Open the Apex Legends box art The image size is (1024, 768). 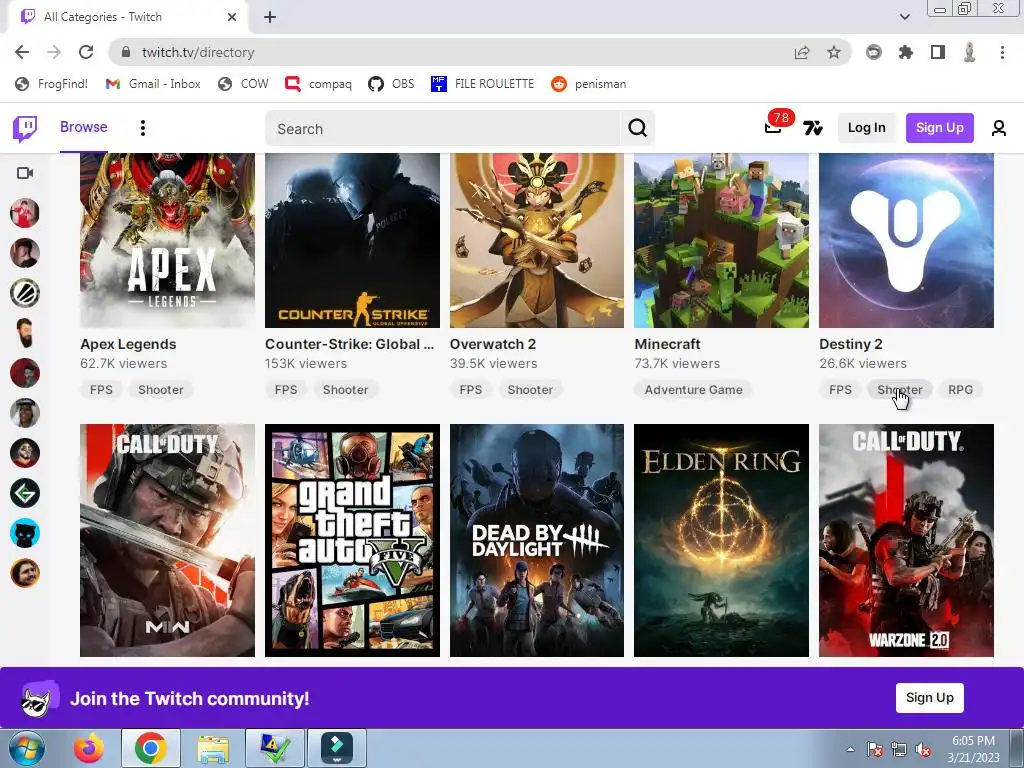click(167, 240)
